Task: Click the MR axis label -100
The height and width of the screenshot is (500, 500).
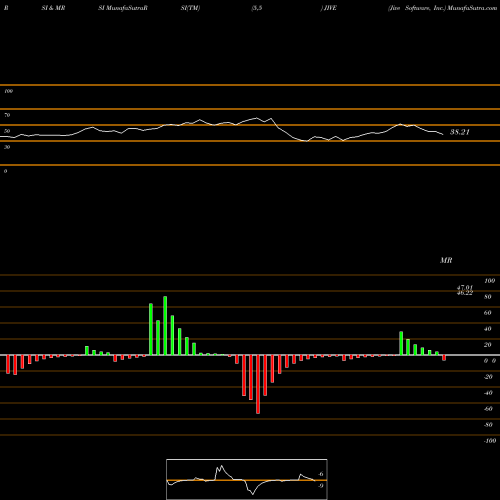Action: click(x=490, y=441)
